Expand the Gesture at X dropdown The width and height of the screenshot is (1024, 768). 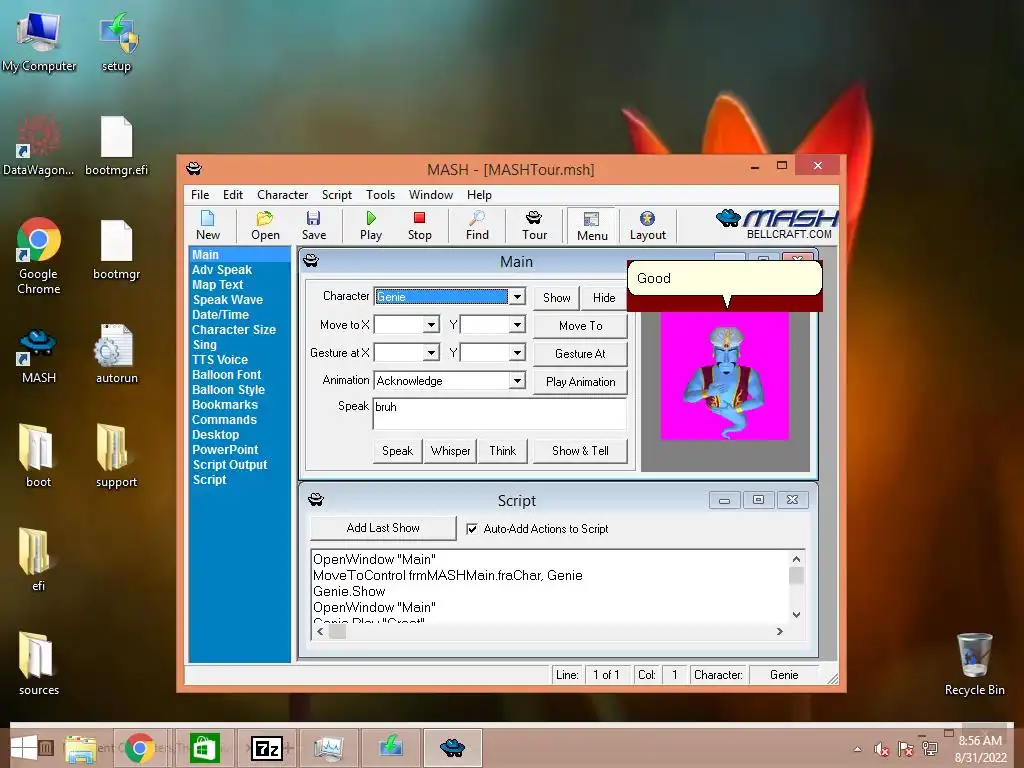[431, 353]
